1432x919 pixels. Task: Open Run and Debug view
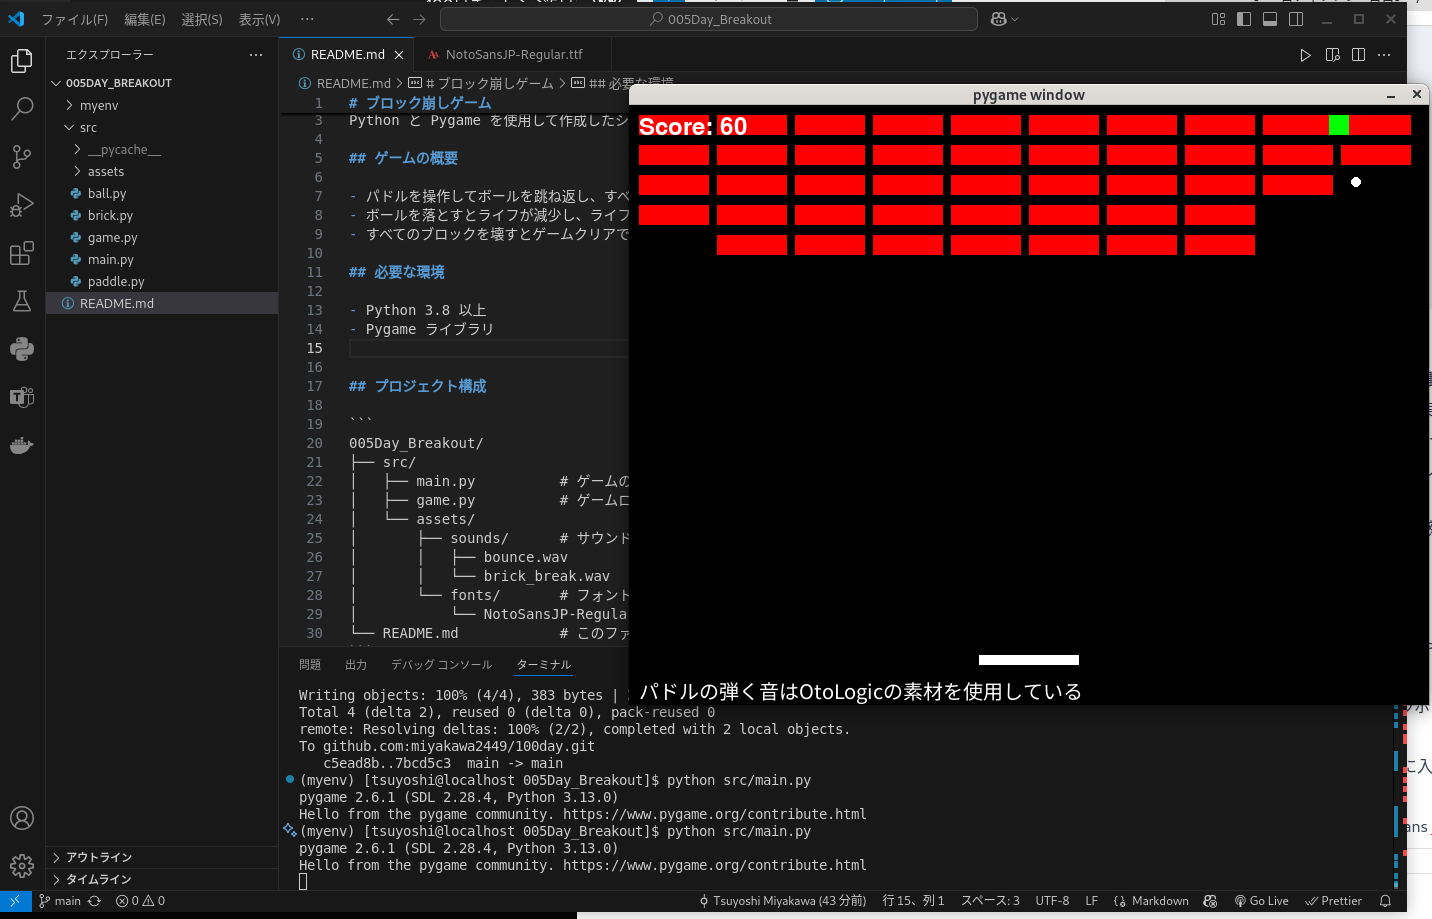coord(22,205)
